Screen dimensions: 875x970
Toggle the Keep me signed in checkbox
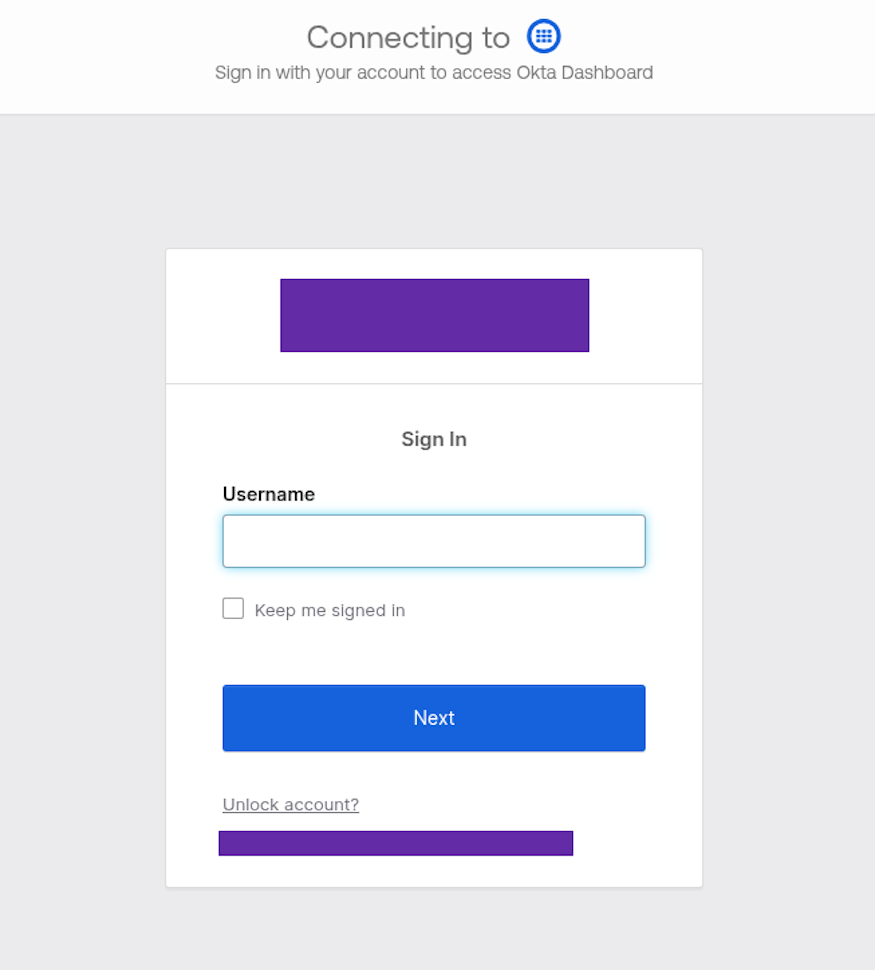pos(232,607)
